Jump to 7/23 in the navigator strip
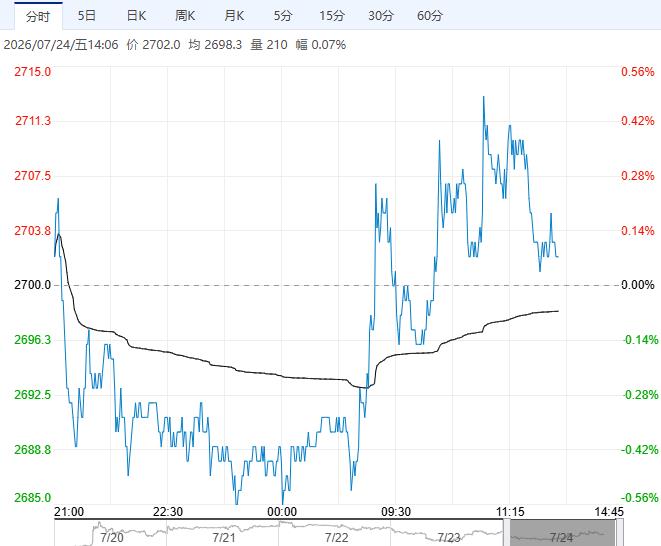The height and width of the screenshot is (546, 661). coord(449,538)
